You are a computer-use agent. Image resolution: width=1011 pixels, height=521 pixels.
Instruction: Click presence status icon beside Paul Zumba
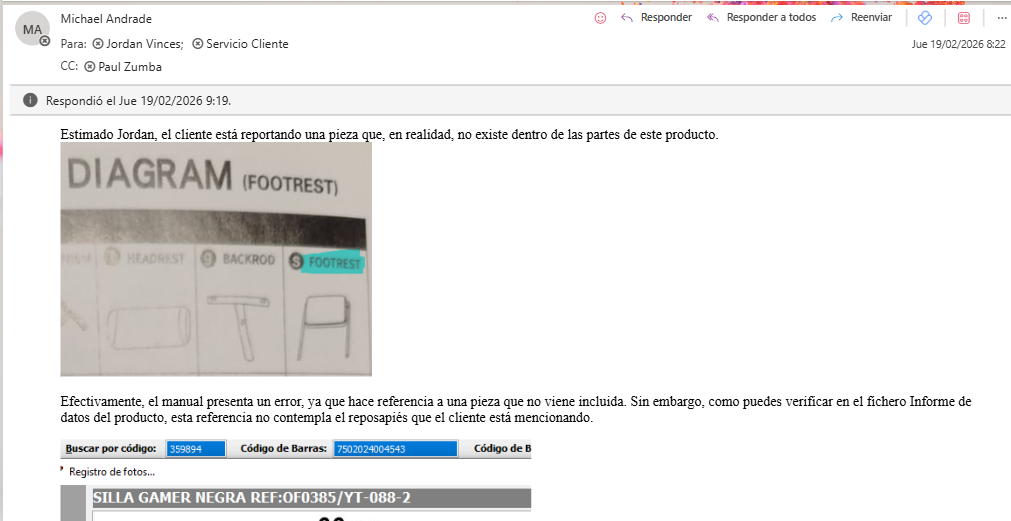click(90, 67)
